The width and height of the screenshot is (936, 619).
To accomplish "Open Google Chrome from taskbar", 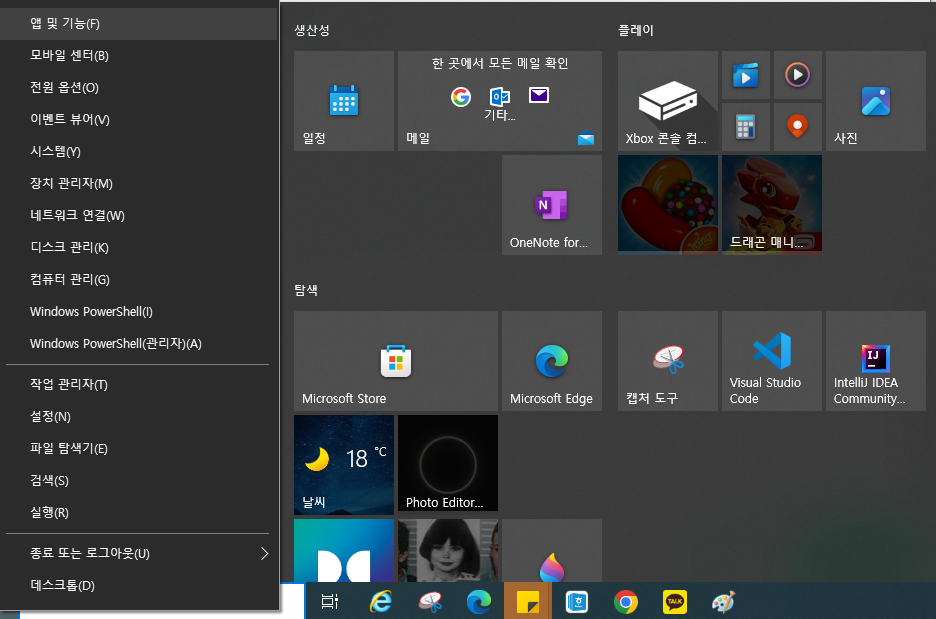I will click(x=626, y=602).
